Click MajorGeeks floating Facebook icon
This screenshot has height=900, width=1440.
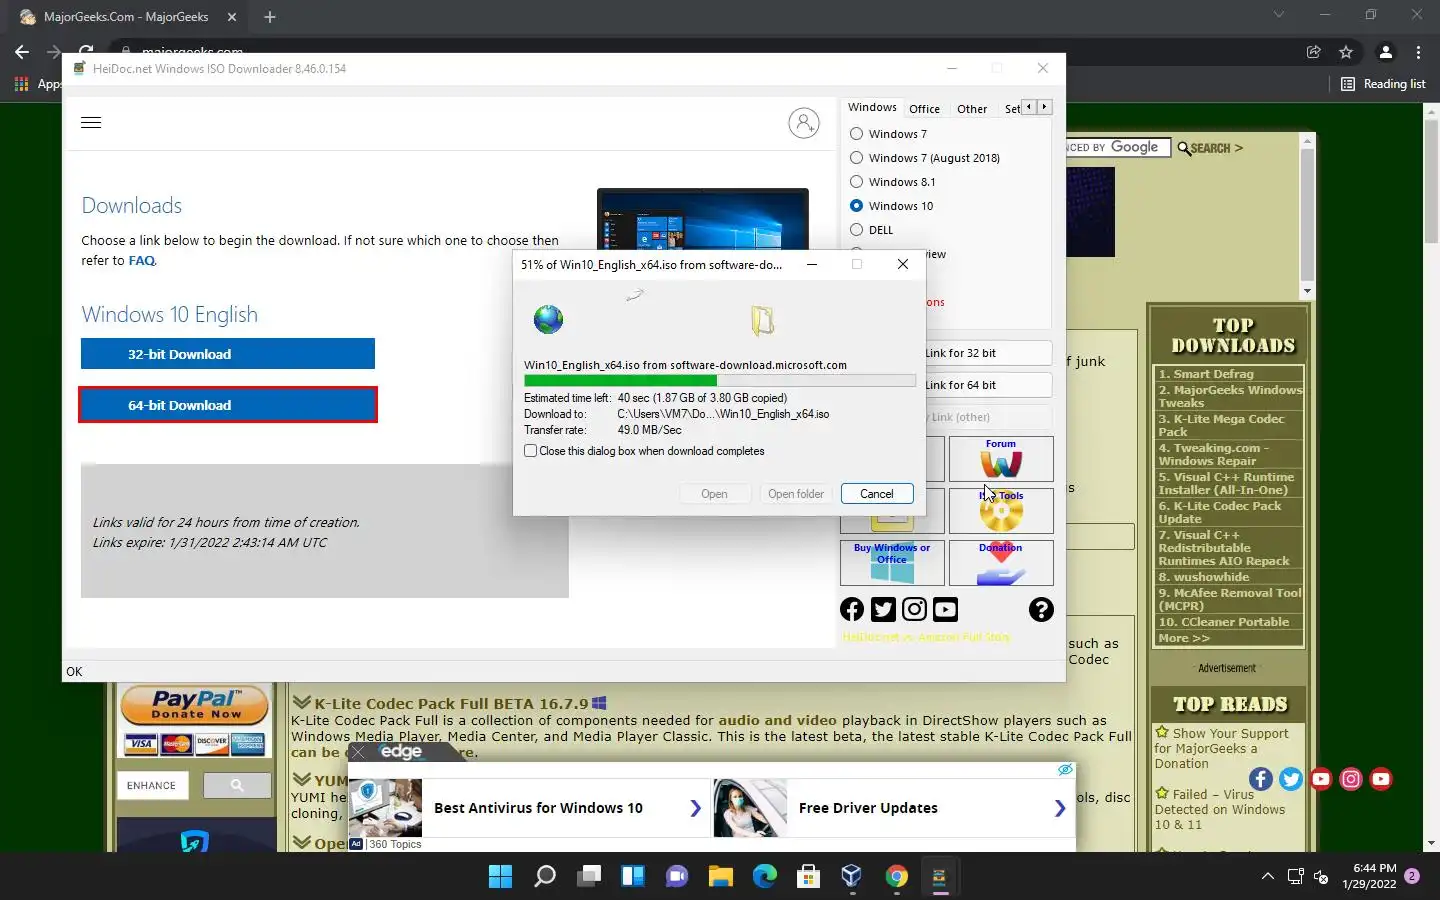click(1261, 779)
